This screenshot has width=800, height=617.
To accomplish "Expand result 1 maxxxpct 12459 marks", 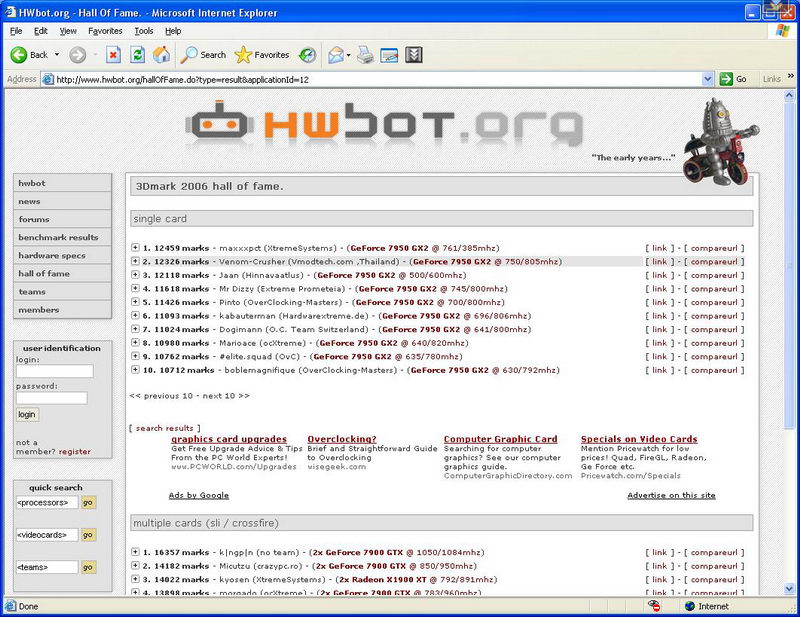I will 135,248.
